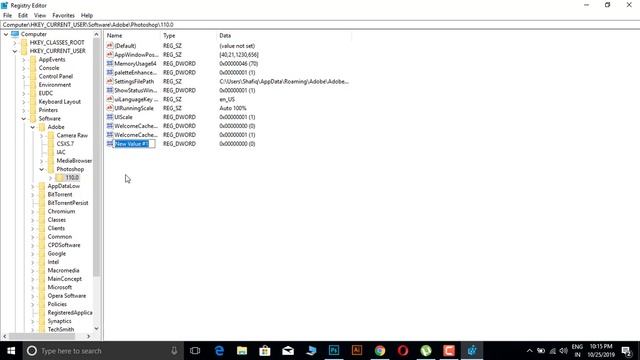640x360 pixels.
Task: Expand the HKEY_CLASSES_ROOT hive
Action: 15,42
